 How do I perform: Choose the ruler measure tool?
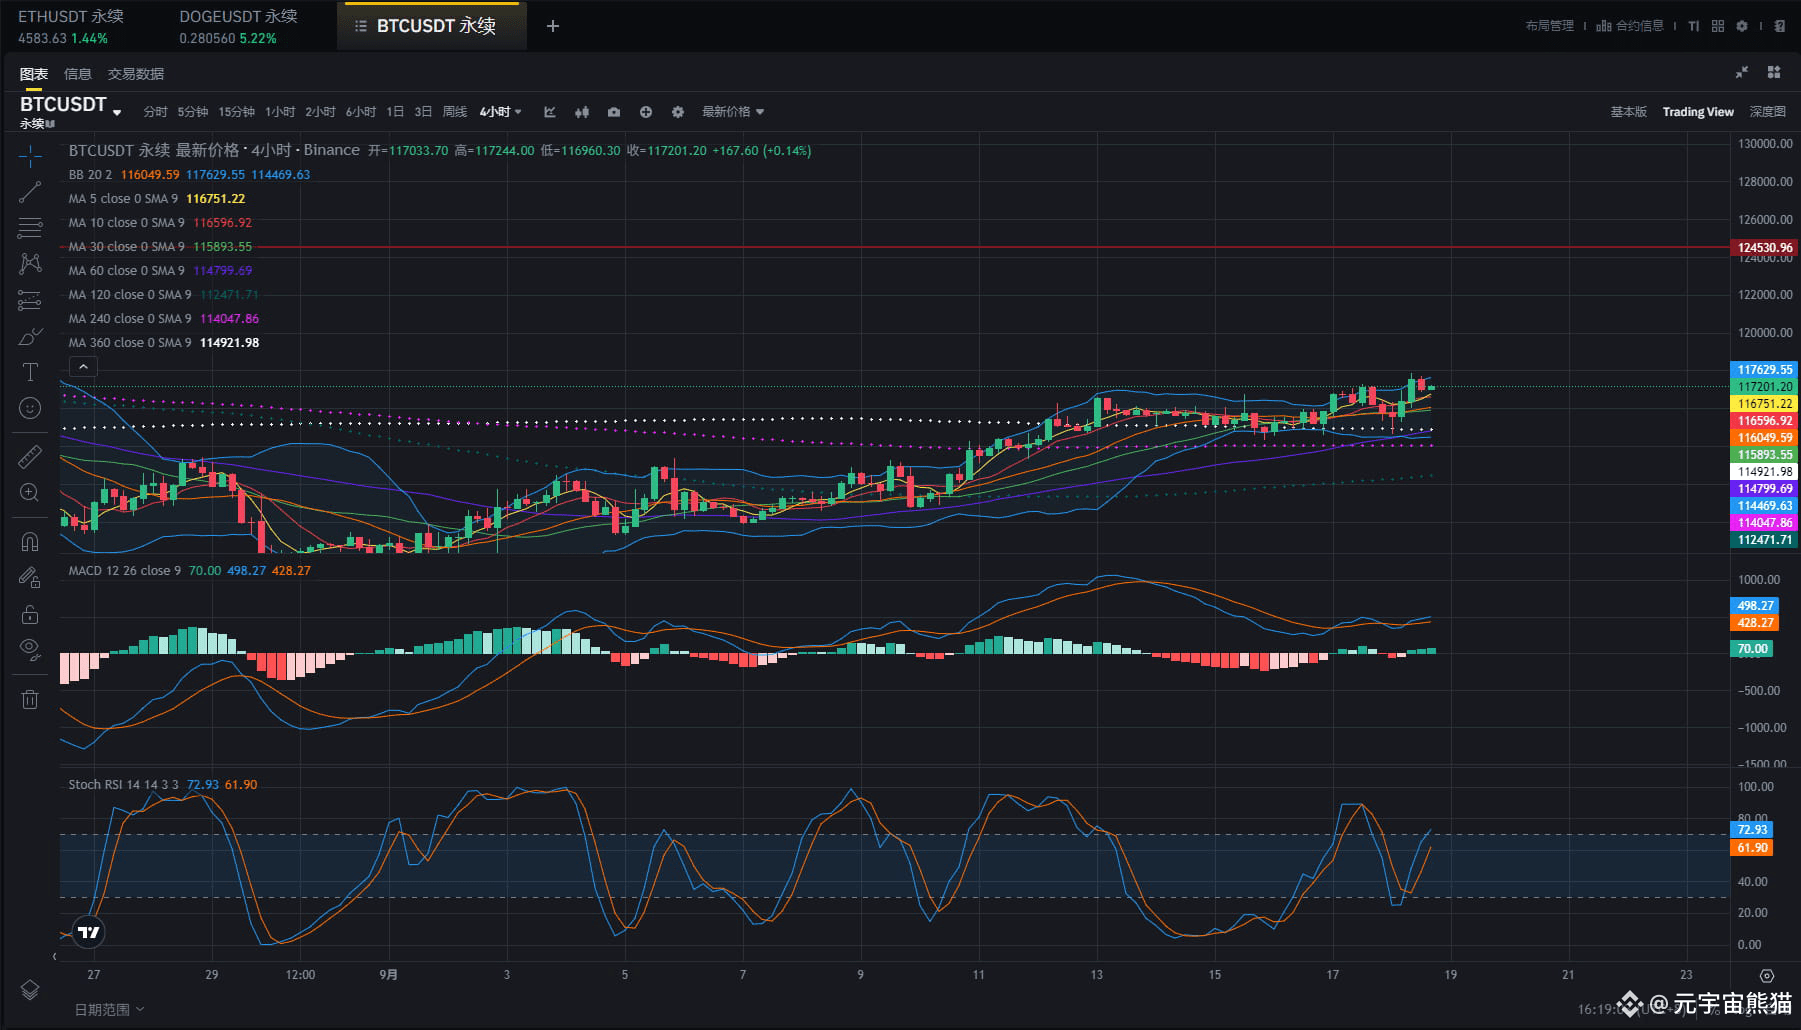30,457
